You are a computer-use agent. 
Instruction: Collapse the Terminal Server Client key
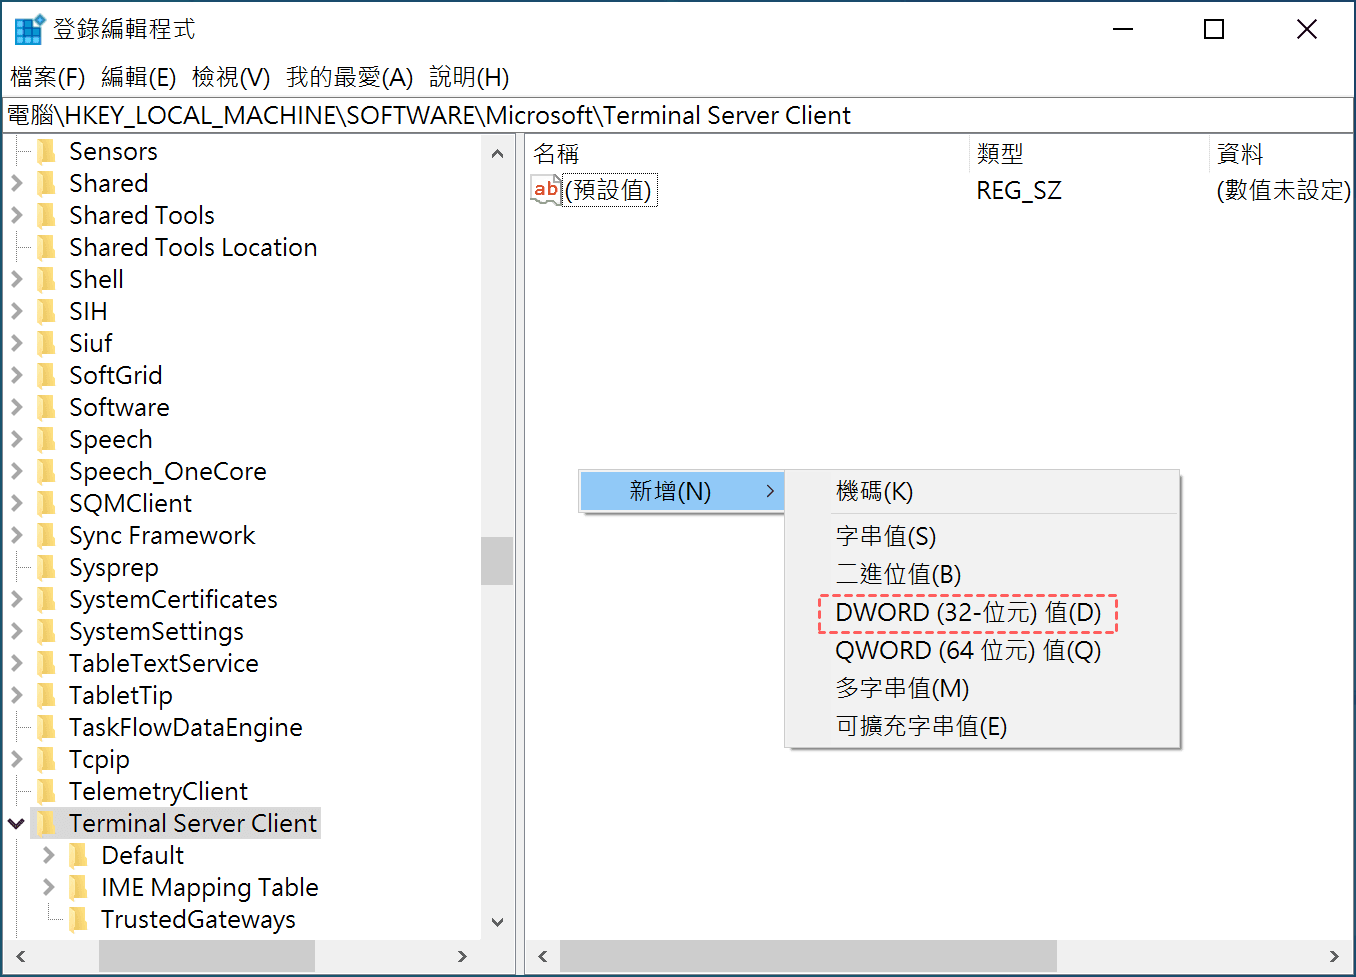tap(16, 824)
